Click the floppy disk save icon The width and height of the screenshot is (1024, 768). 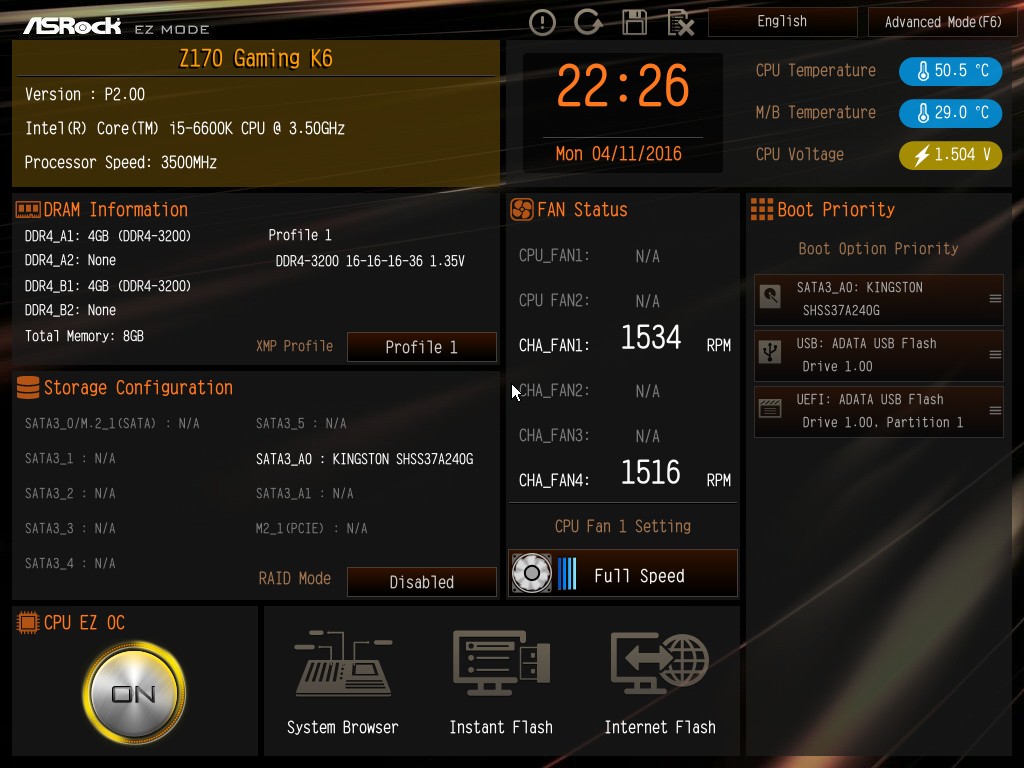point(634,22)
